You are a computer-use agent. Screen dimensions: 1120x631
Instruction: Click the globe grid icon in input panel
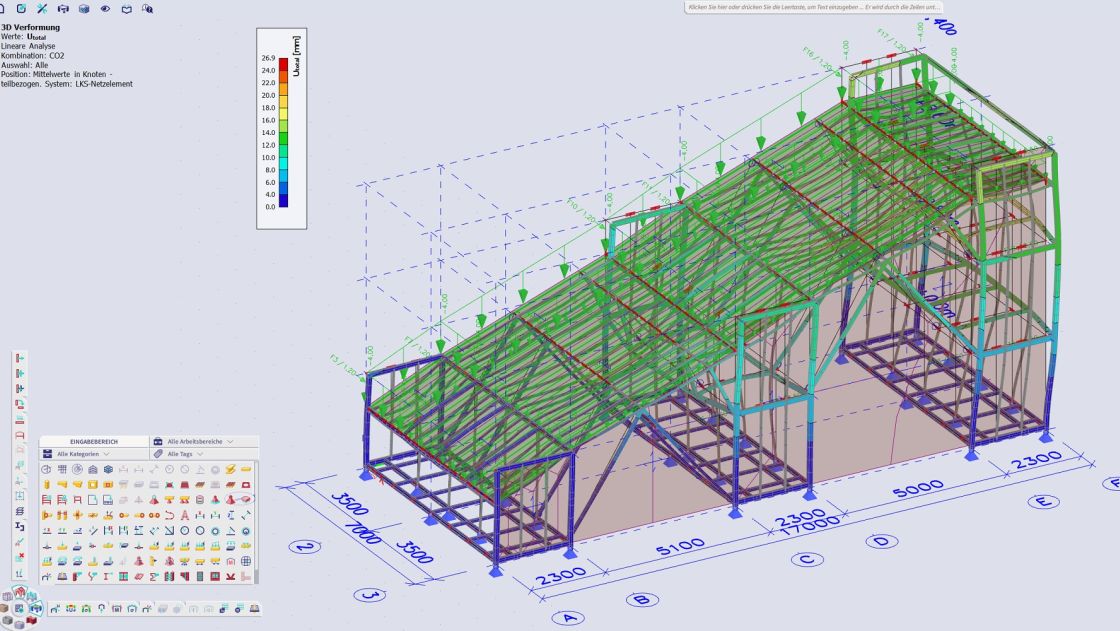(245, 562)
